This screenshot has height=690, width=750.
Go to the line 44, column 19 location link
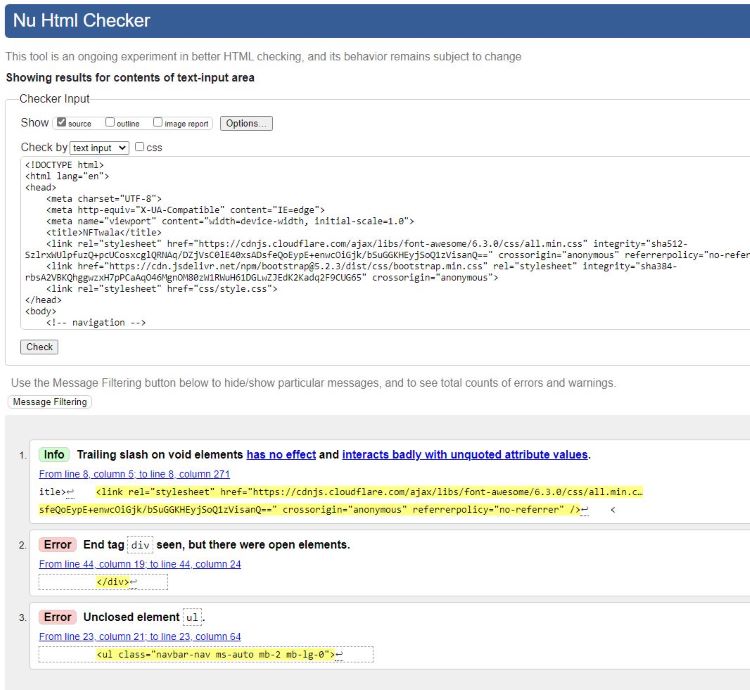(140, 564)
